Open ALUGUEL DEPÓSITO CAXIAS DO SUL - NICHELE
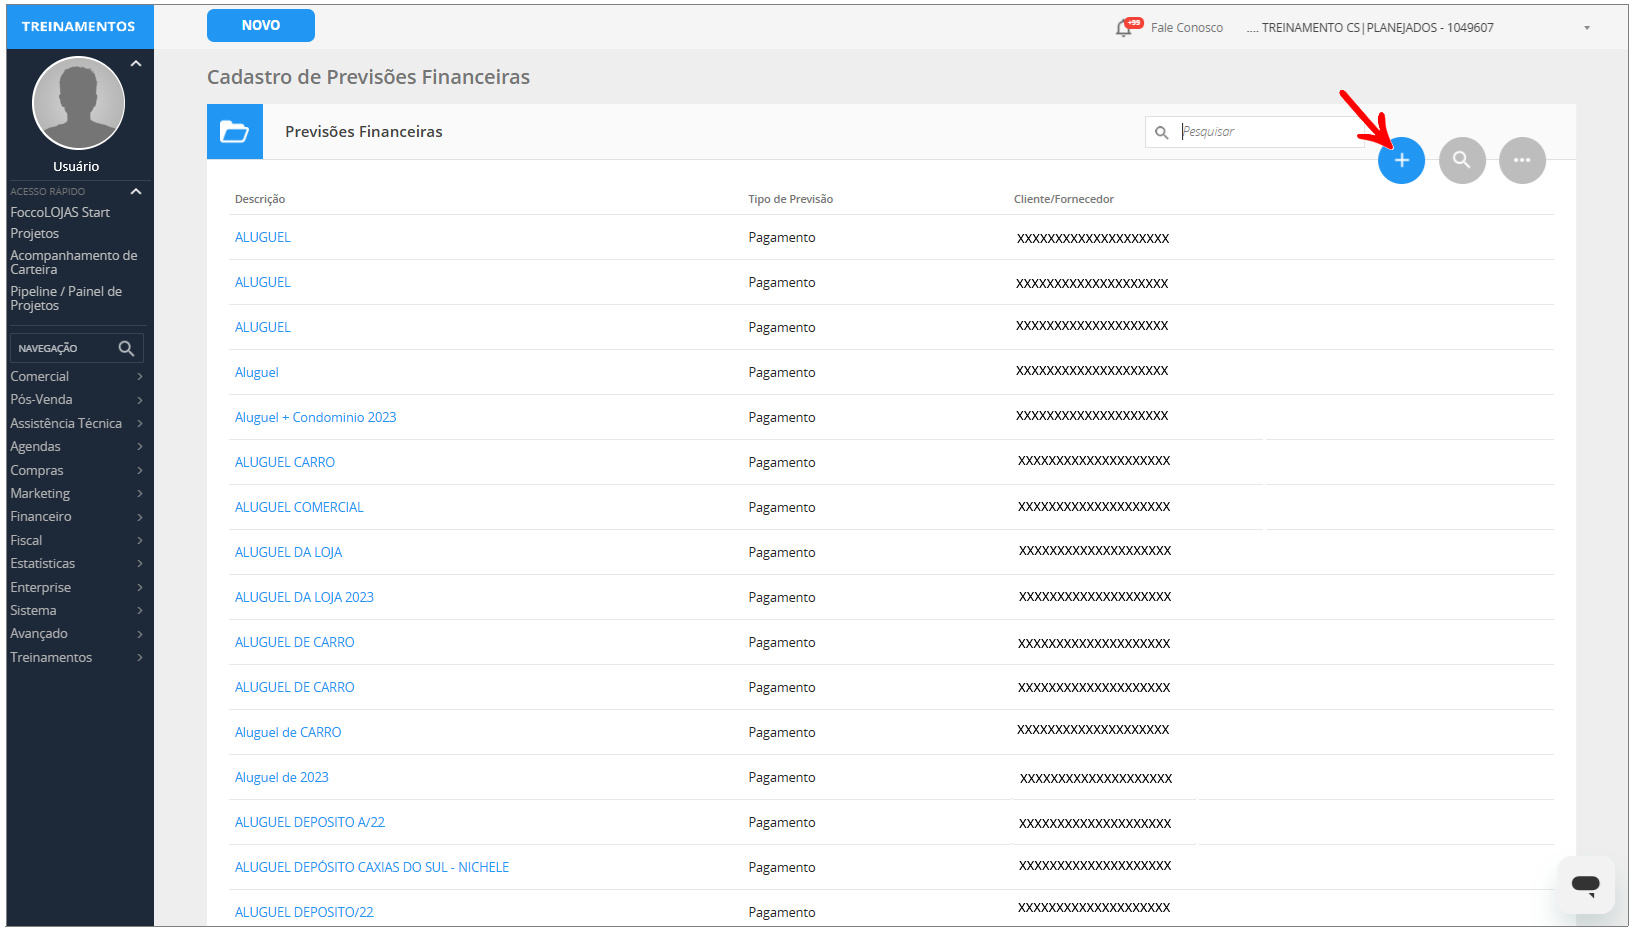The height and width of the screenshot is (933, 1635). pyautogui.click(x=372, y=868)
